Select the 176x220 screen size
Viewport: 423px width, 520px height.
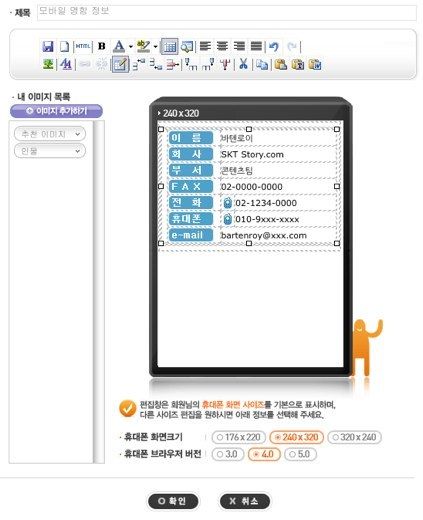[239, 437]
